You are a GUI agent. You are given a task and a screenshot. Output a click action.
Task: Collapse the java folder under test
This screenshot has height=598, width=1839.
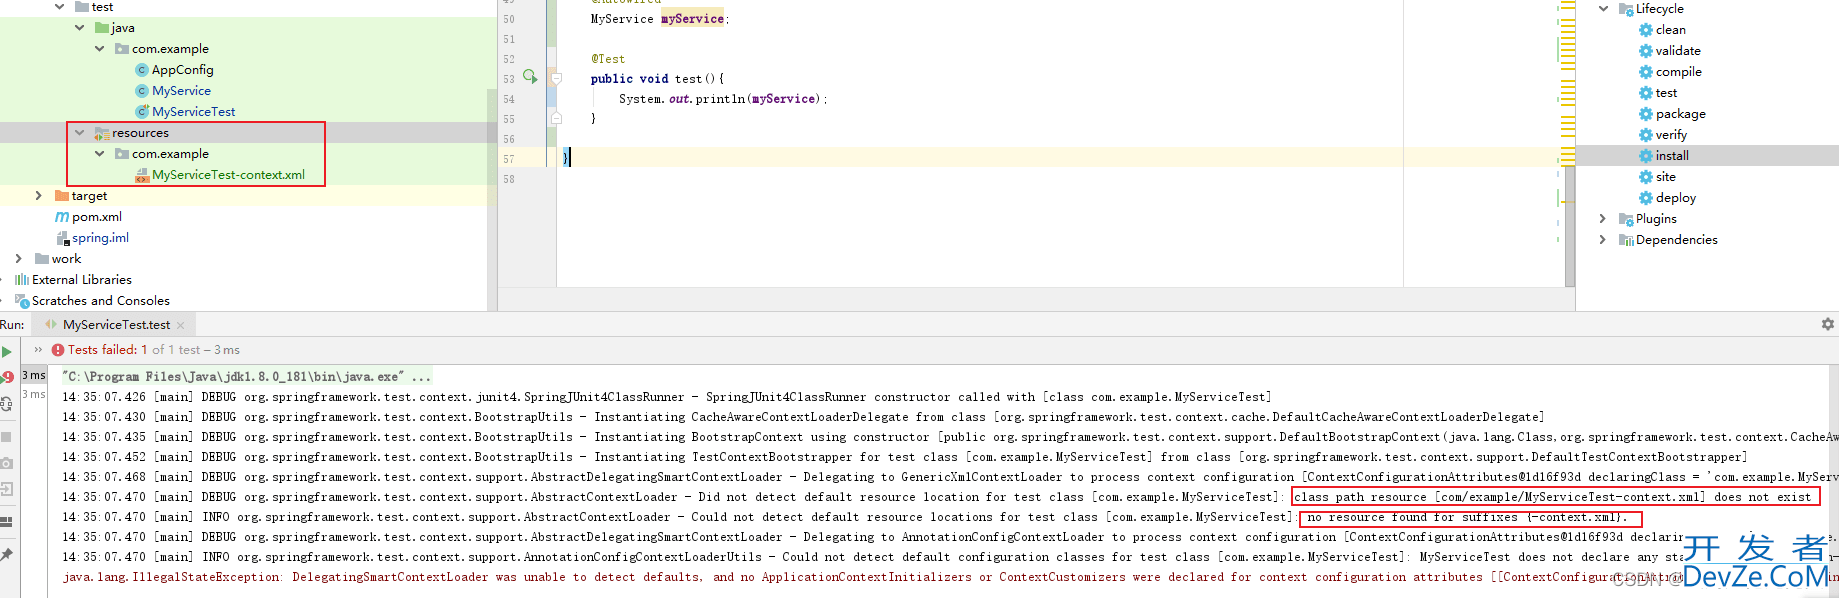(x=80, y=28)
